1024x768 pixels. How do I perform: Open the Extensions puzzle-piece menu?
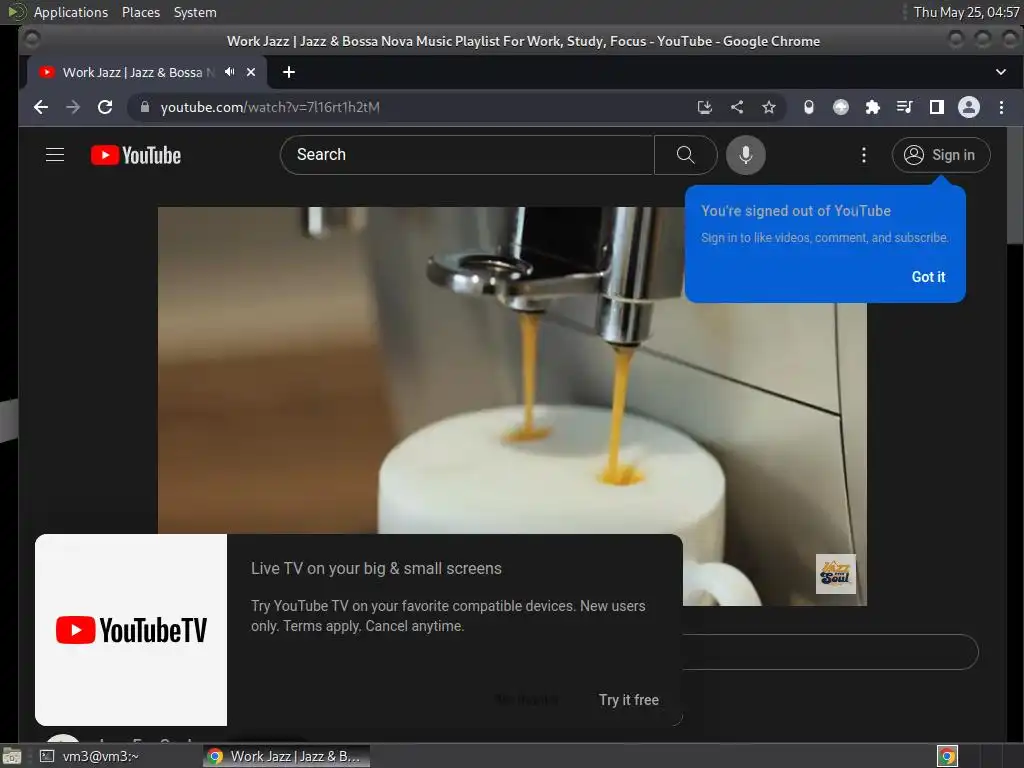click(872, 107)
